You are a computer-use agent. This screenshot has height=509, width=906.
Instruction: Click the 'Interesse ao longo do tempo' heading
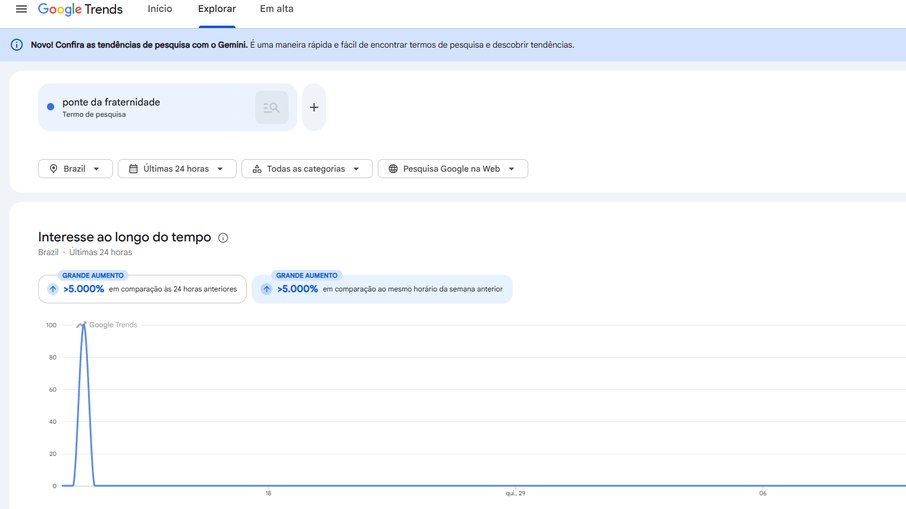tap(125, 237)
